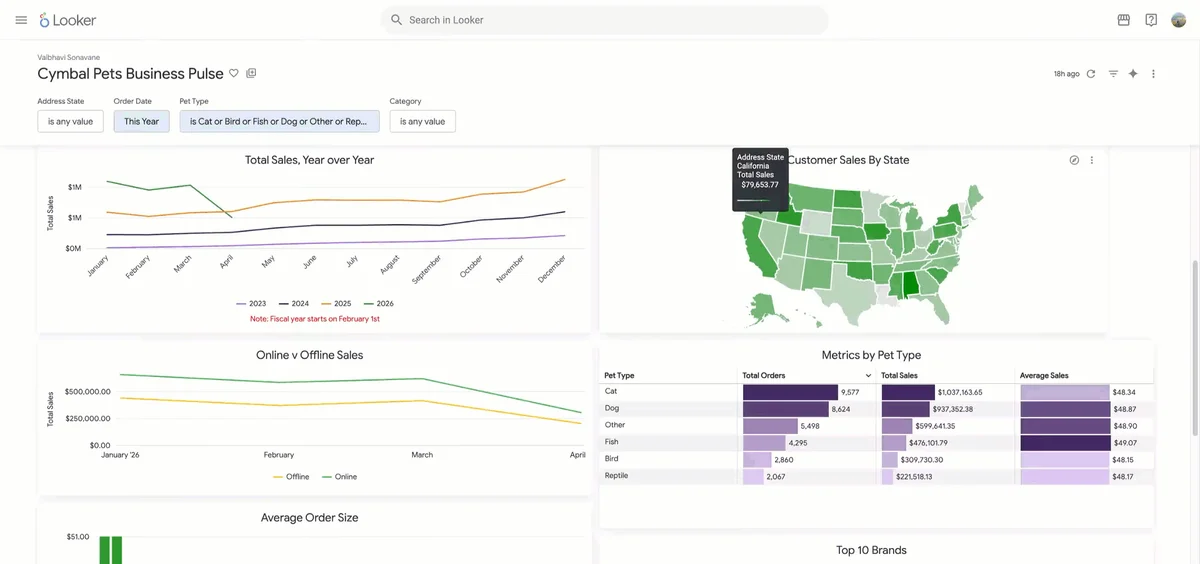Select the Other row label in table

click(615, 425)
